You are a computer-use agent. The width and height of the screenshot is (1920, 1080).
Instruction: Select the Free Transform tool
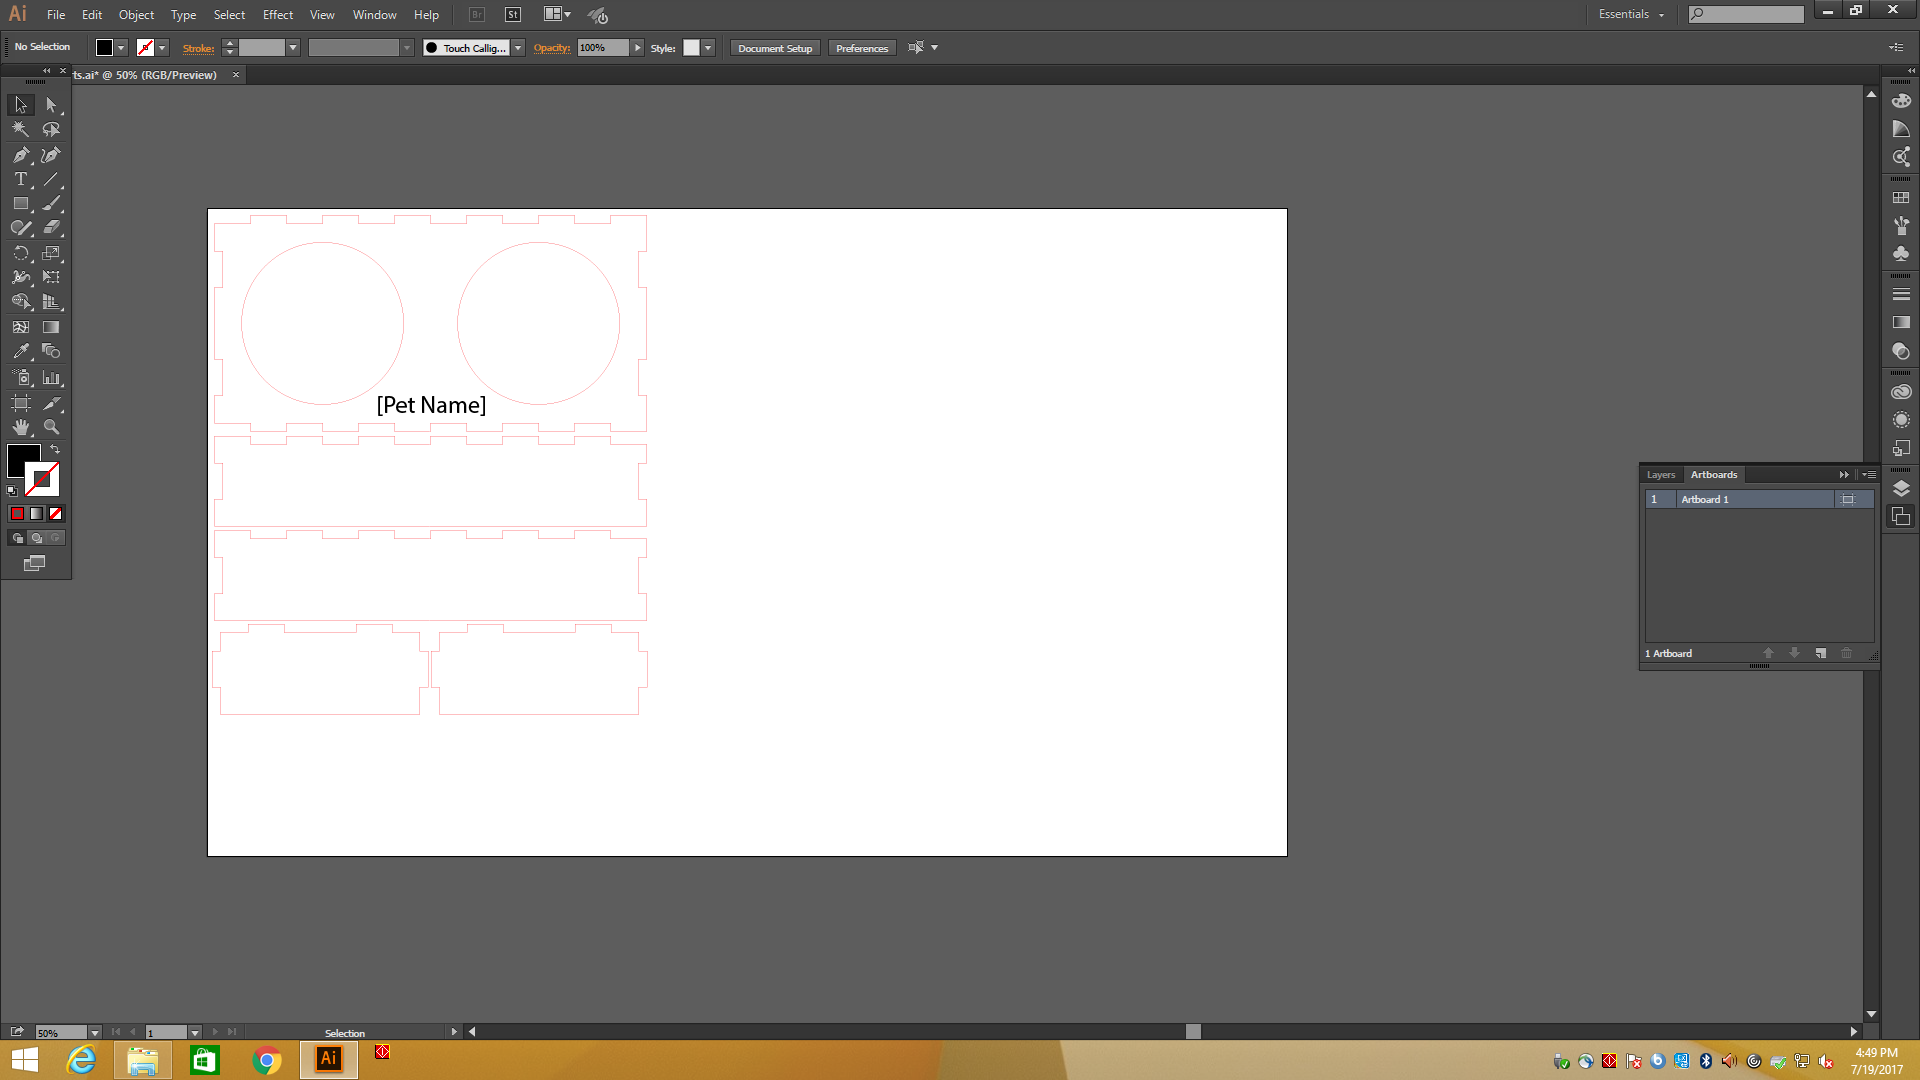(x=52, y=278)
